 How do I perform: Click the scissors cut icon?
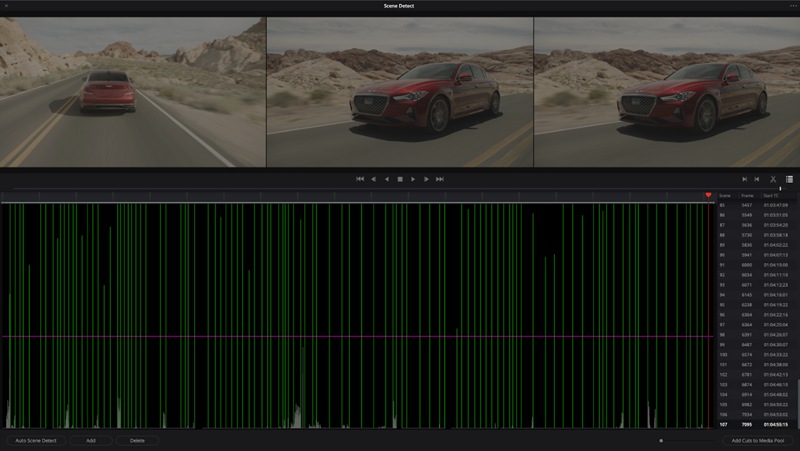point(773,179)
